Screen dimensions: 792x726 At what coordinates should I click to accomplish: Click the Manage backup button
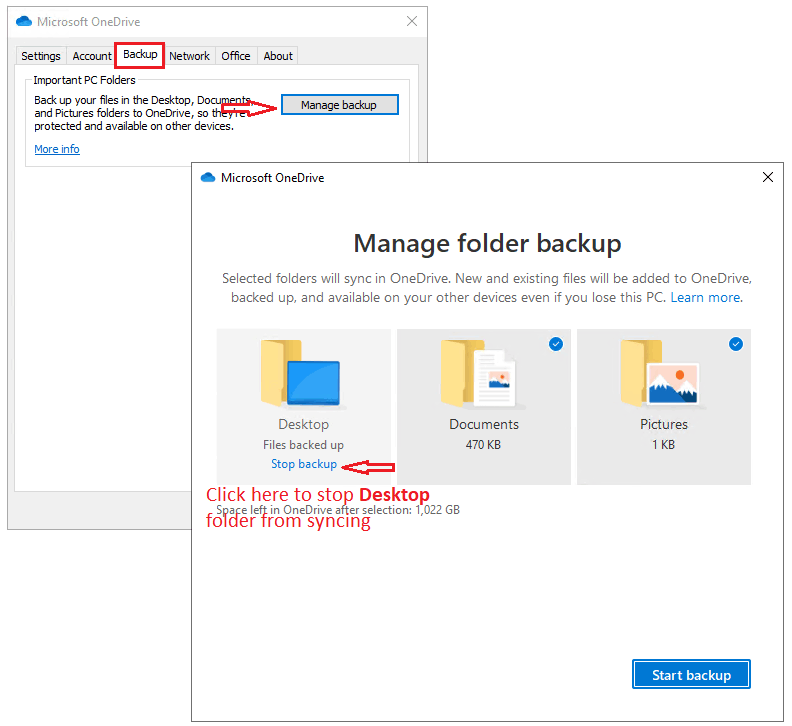point(339,105)
